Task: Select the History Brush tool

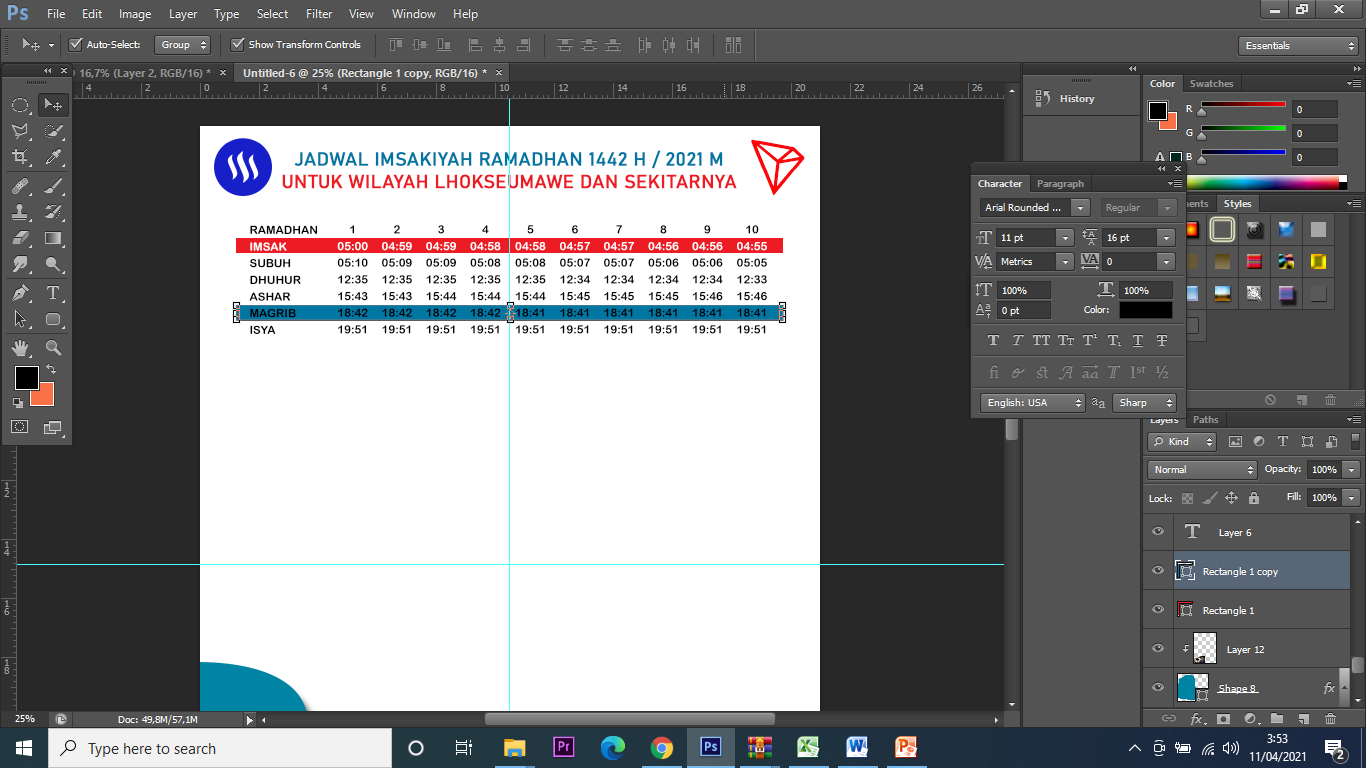Action: pos(54,212)
